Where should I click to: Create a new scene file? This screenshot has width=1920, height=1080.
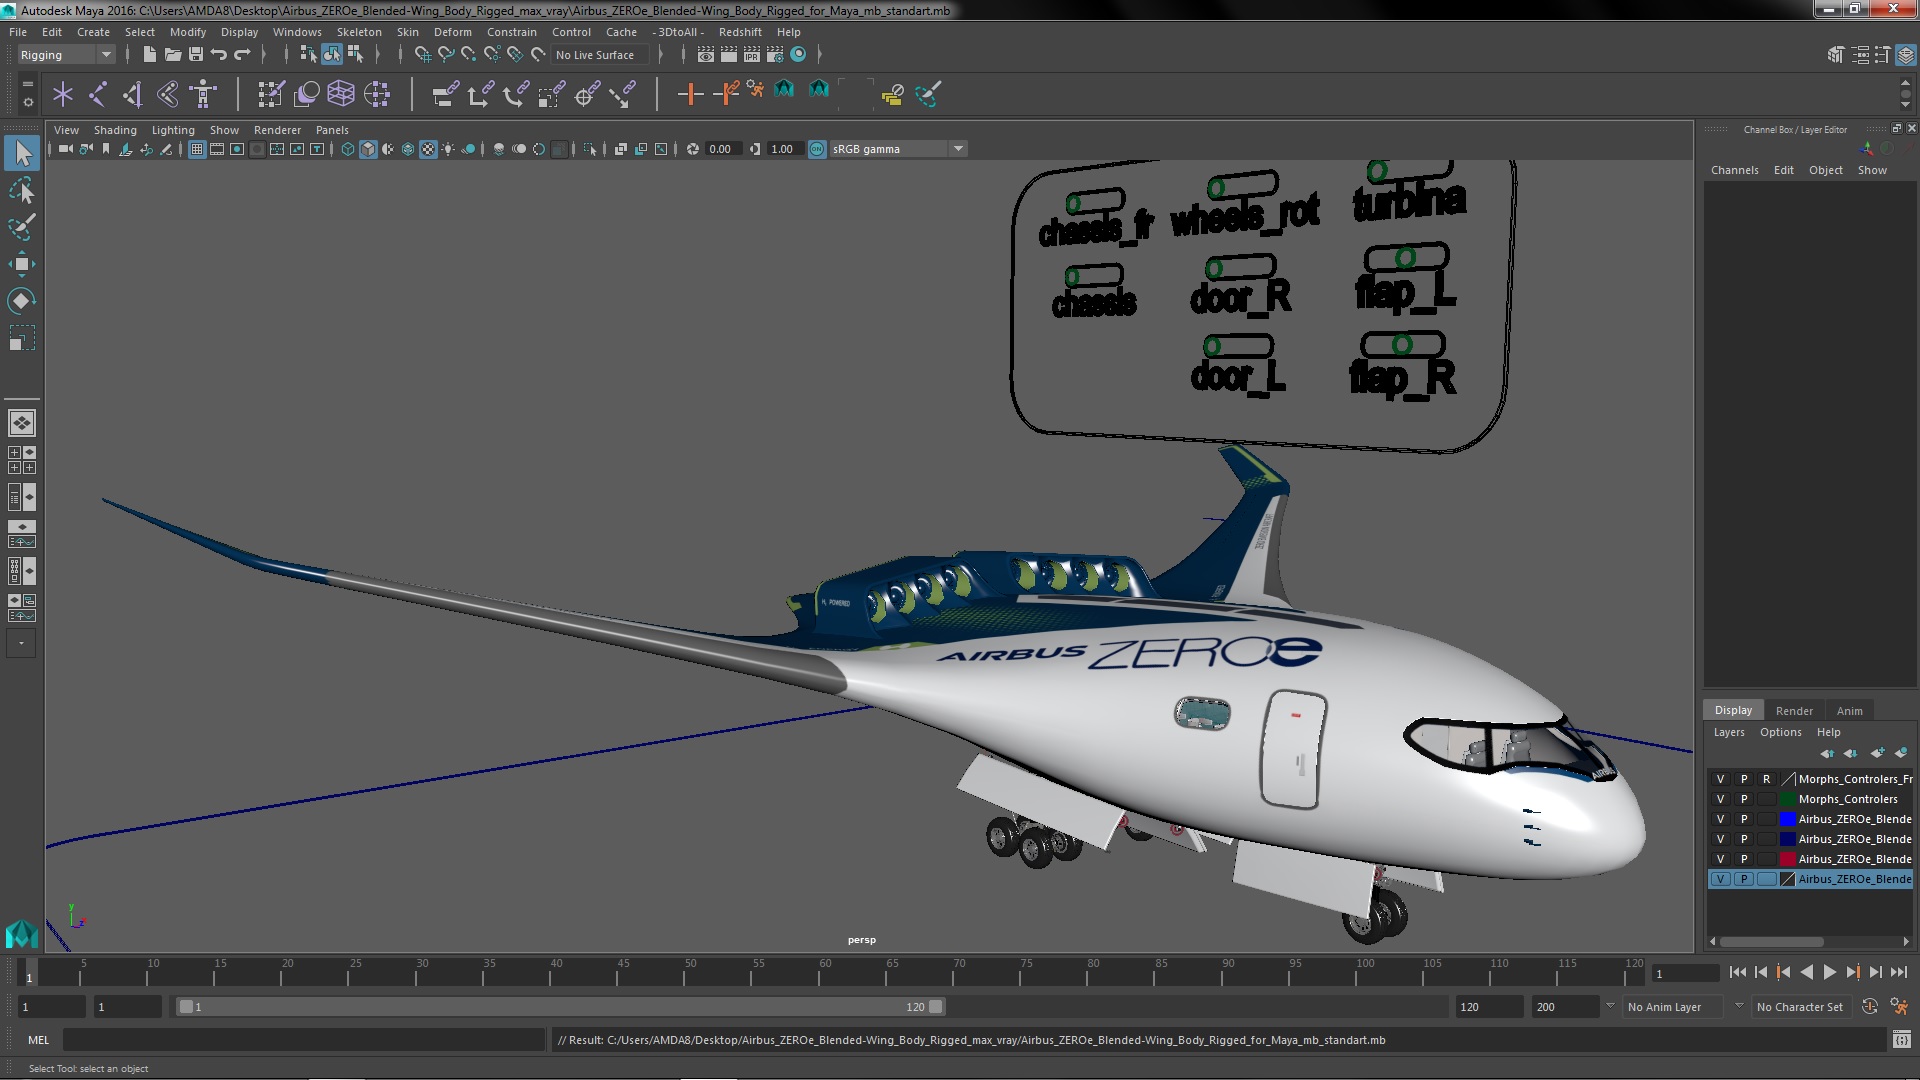pyautogui.click(x=149, y=54)
